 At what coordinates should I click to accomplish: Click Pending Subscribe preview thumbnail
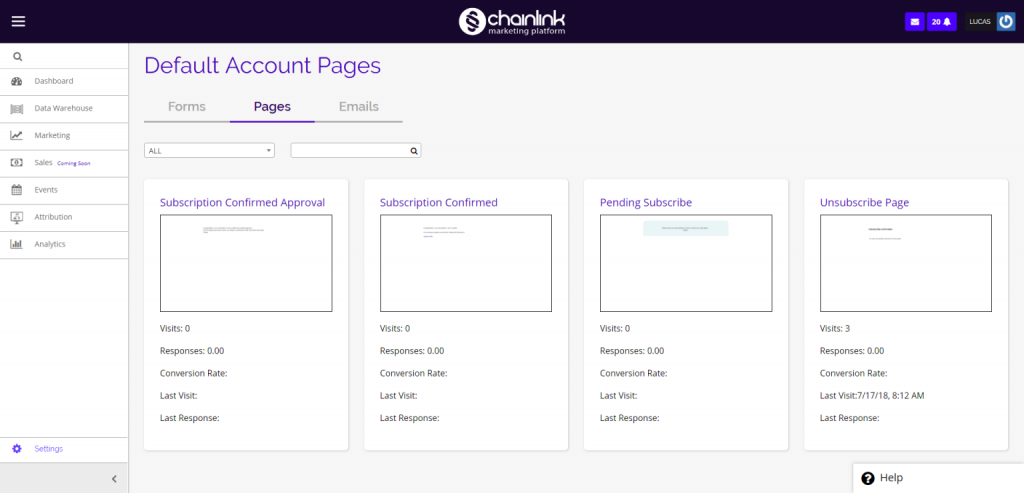[686, 263]
